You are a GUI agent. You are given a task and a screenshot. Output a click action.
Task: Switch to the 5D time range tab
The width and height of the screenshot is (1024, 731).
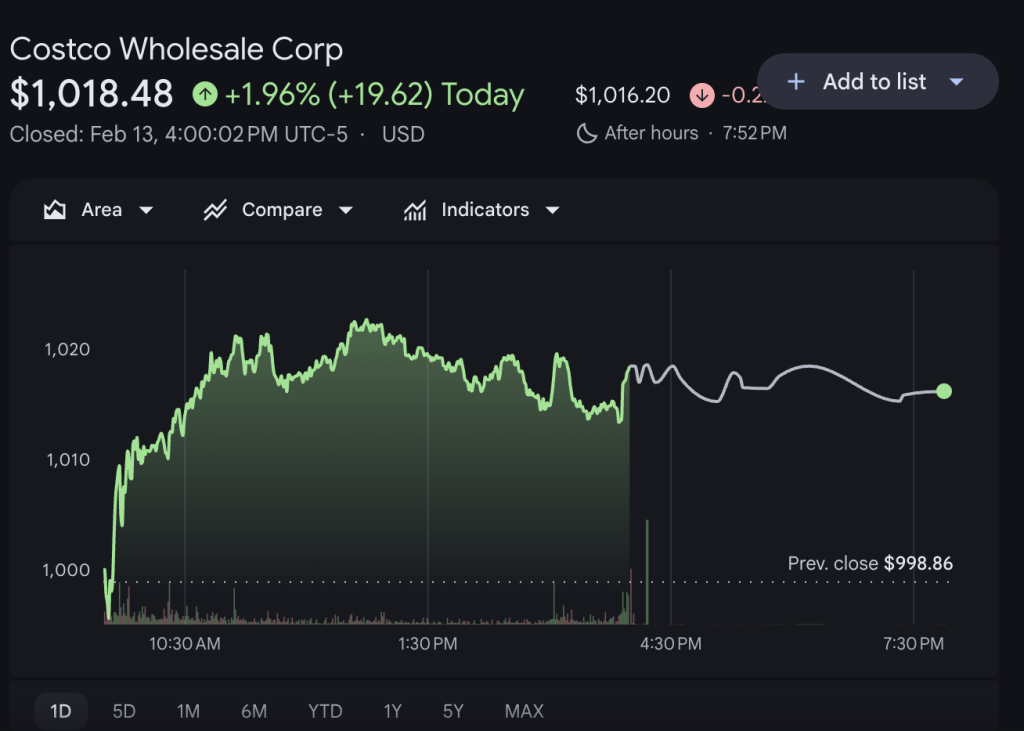(x=124, y=711)
